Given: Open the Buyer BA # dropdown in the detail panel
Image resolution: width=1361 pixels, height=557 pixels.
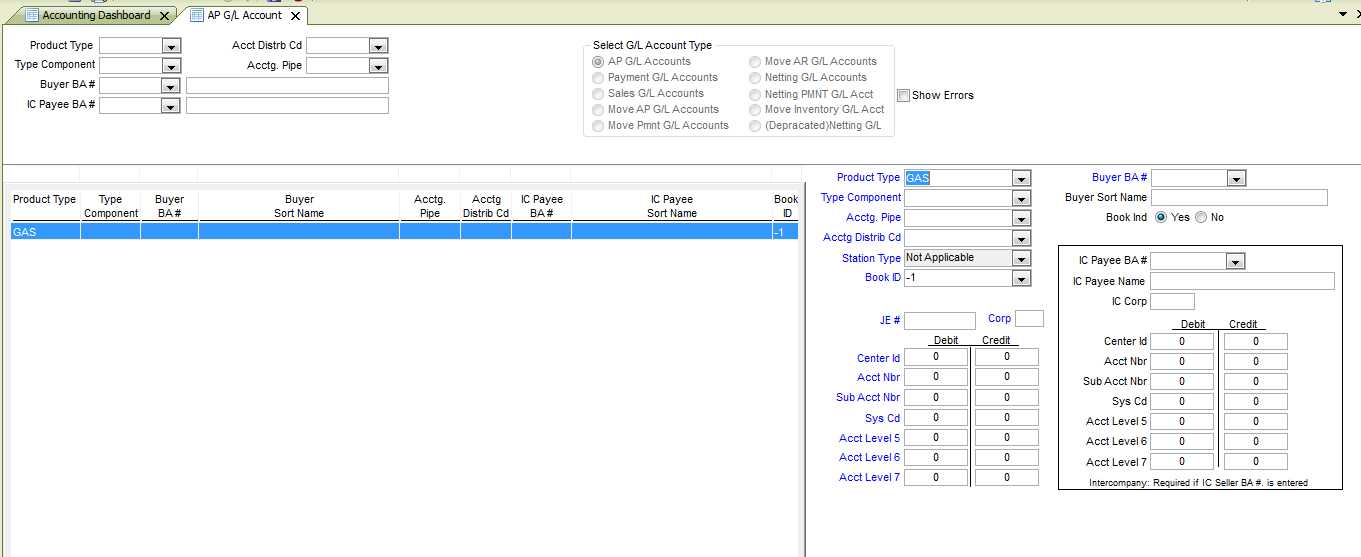Looking at the screenshot, I should pos(1236,178).
